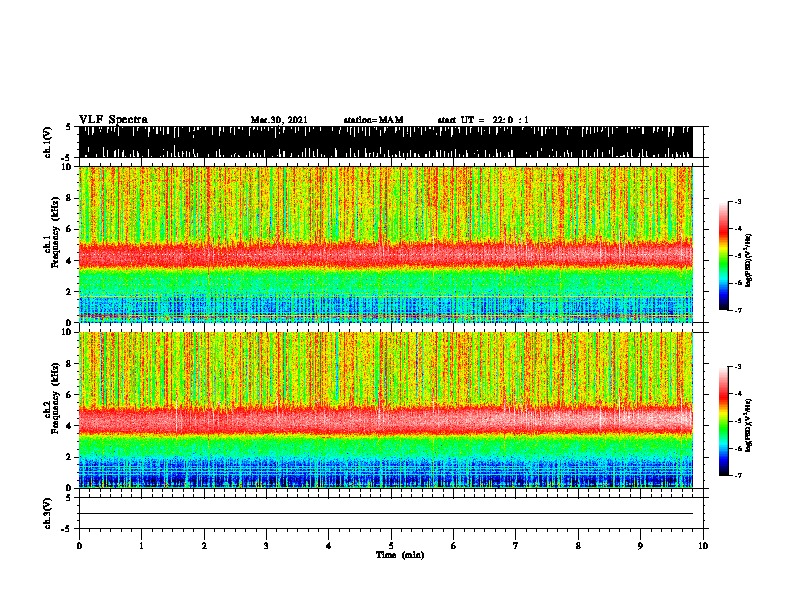Click time axis tick label "7"
Screen dimensions: 792x612
tap(516, 546)
